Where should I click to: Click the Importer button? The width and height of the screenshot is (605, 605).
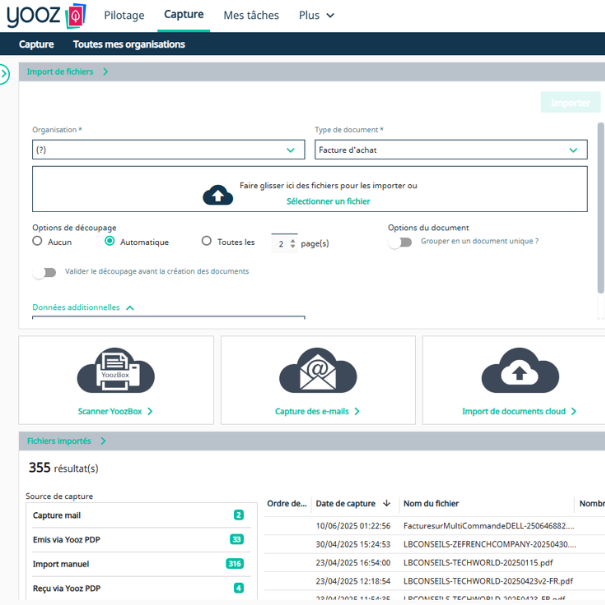point(570,103)
